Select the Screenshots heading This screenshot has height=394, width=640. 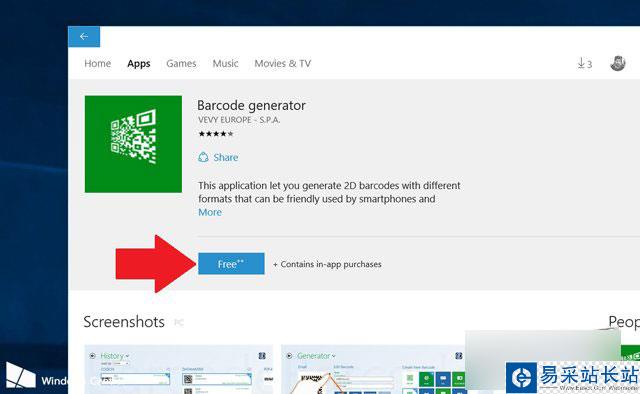(124, 322)
